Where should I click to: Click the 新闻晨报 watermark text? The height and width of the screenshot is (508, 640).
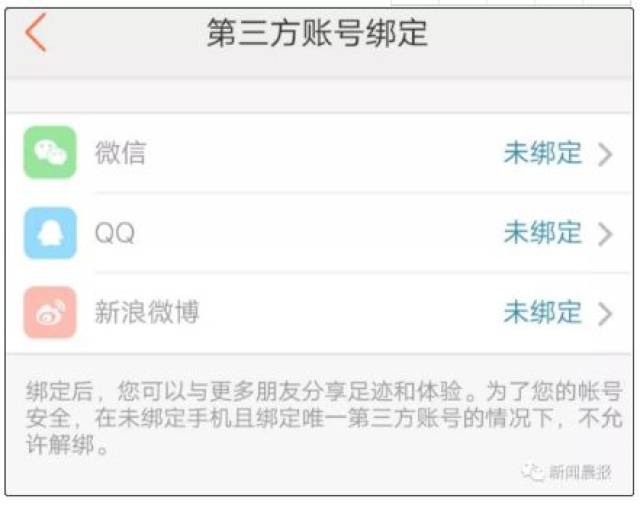click(580, 472)
